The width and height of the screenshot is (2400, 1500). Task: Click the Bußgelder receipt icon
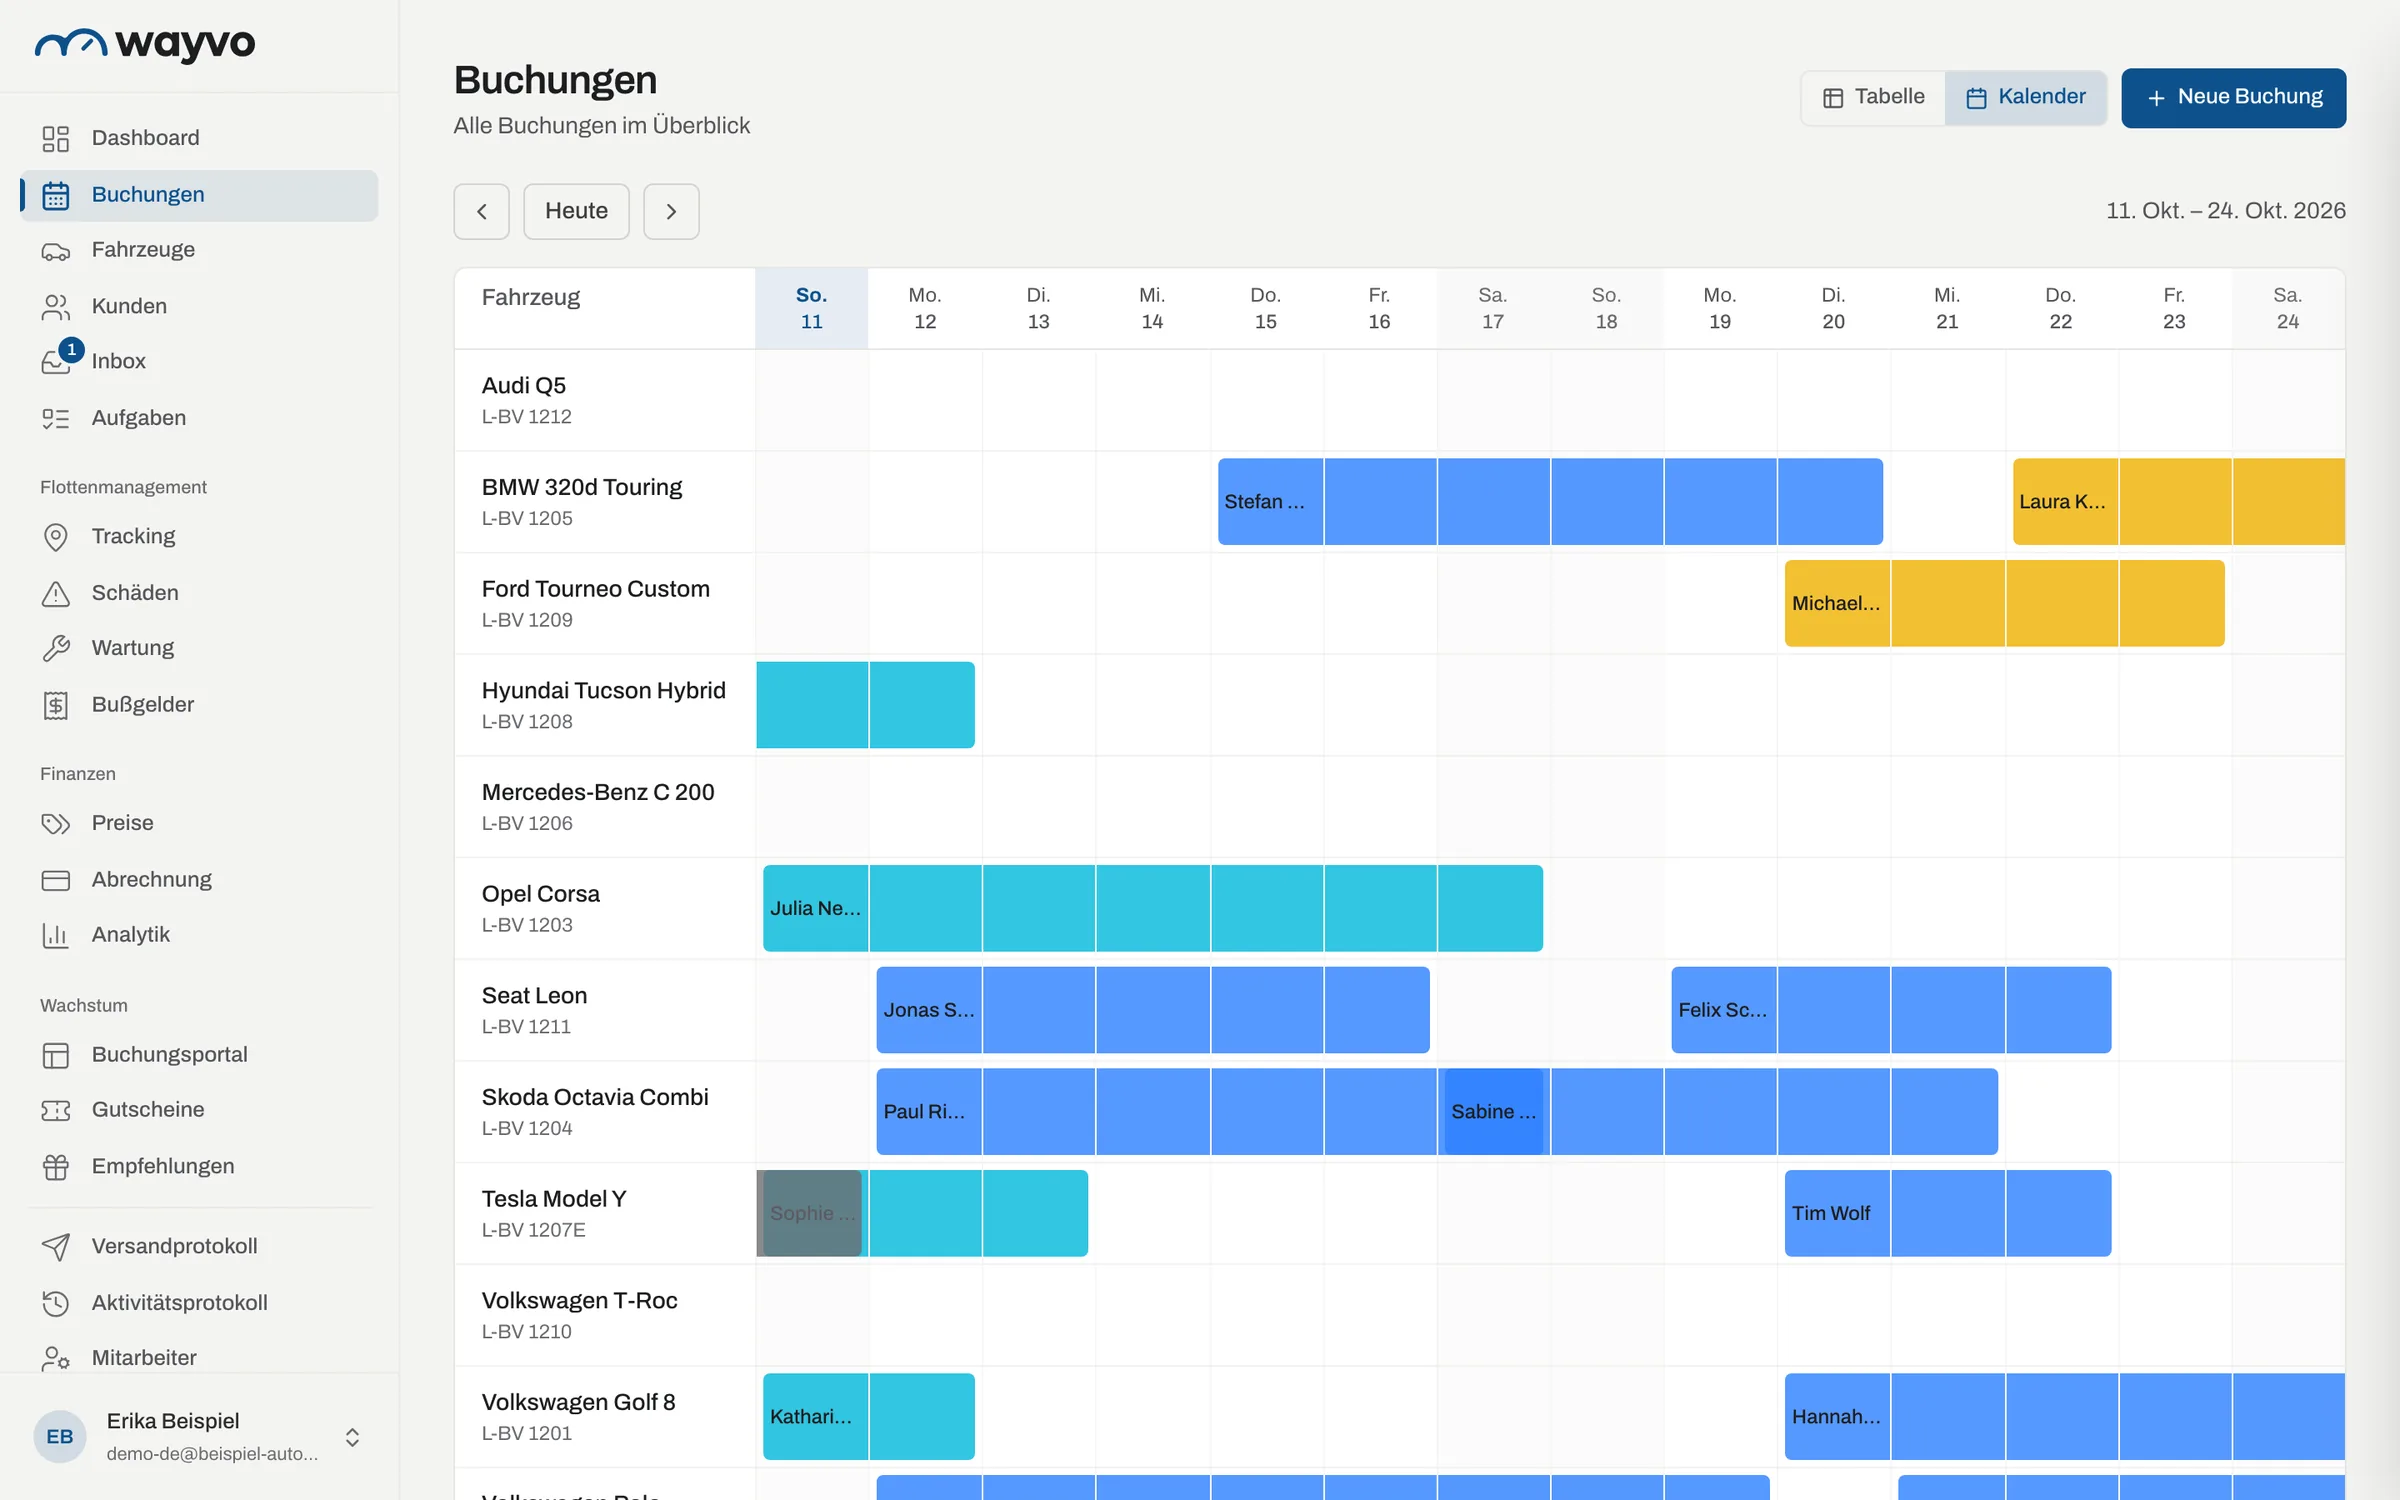click(x=56, y=705)
